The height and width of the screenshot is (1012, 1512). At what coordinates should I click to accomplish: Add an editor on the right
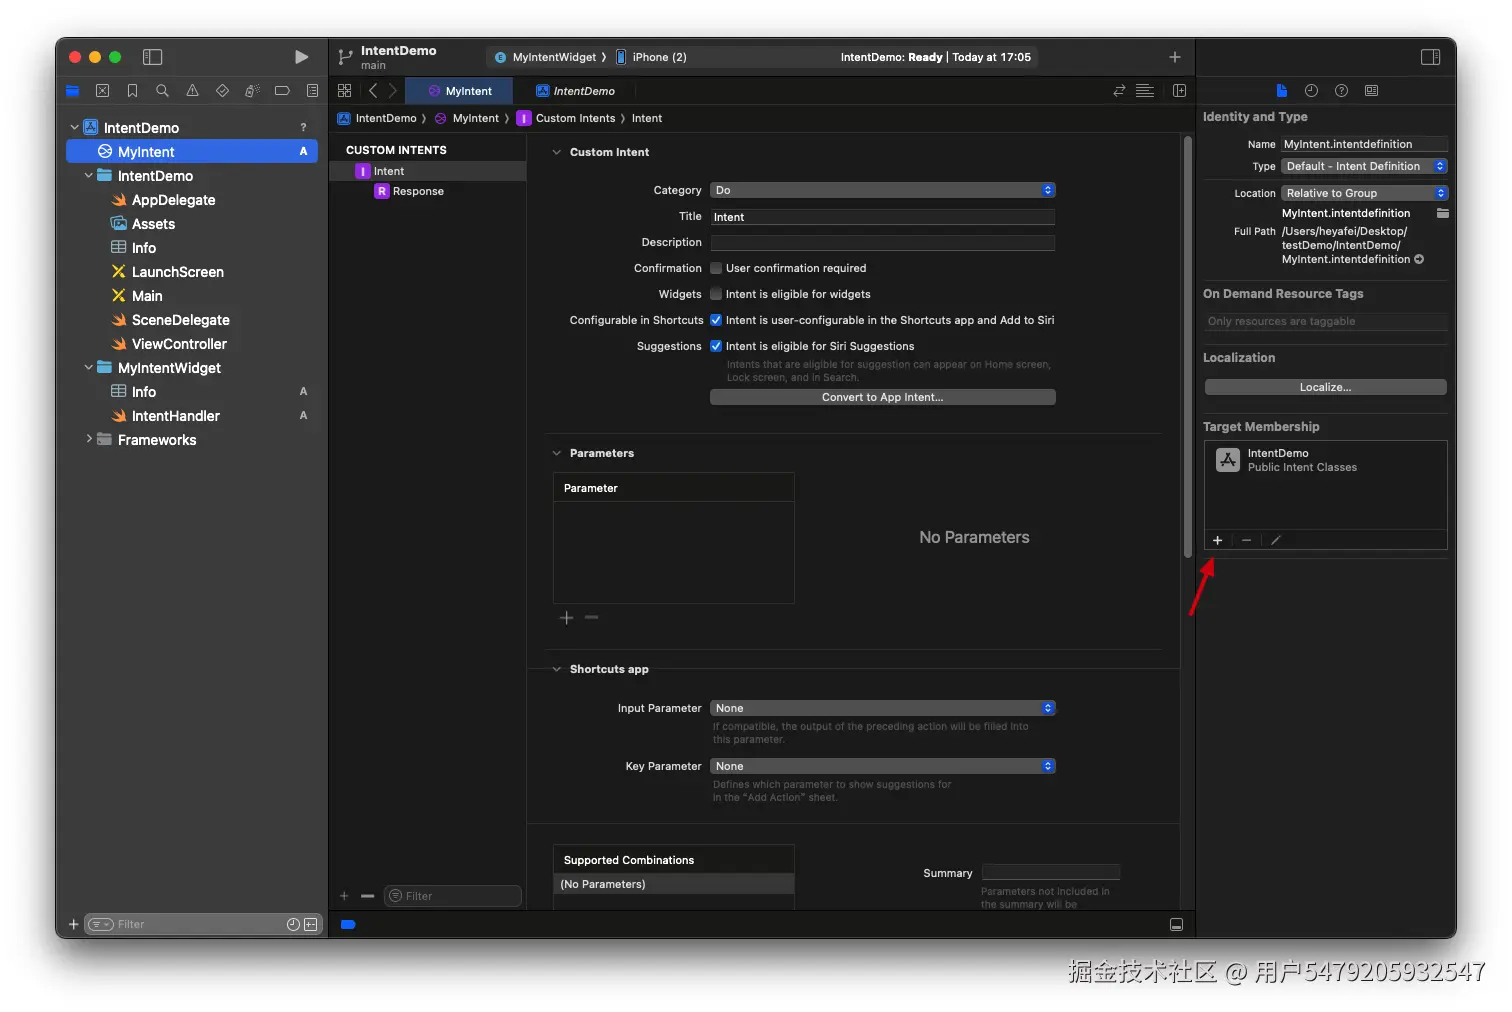point(1179,91)
